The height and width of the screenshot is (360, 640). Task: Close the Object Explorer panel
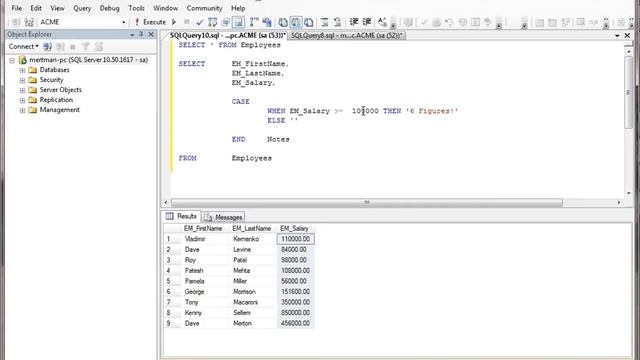pos(151,34)
